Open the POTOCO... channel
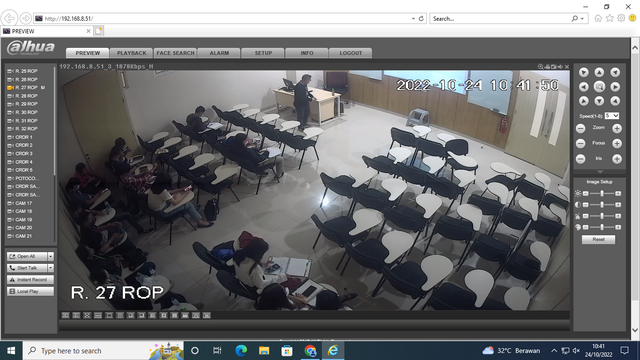Image resolution: width=640 pixels, height=360 pixels. [23, 178]
